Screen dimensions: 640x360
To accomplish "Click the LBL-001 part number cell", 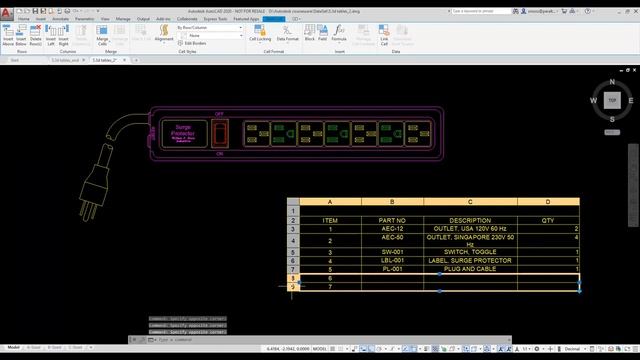I will 392,260.
